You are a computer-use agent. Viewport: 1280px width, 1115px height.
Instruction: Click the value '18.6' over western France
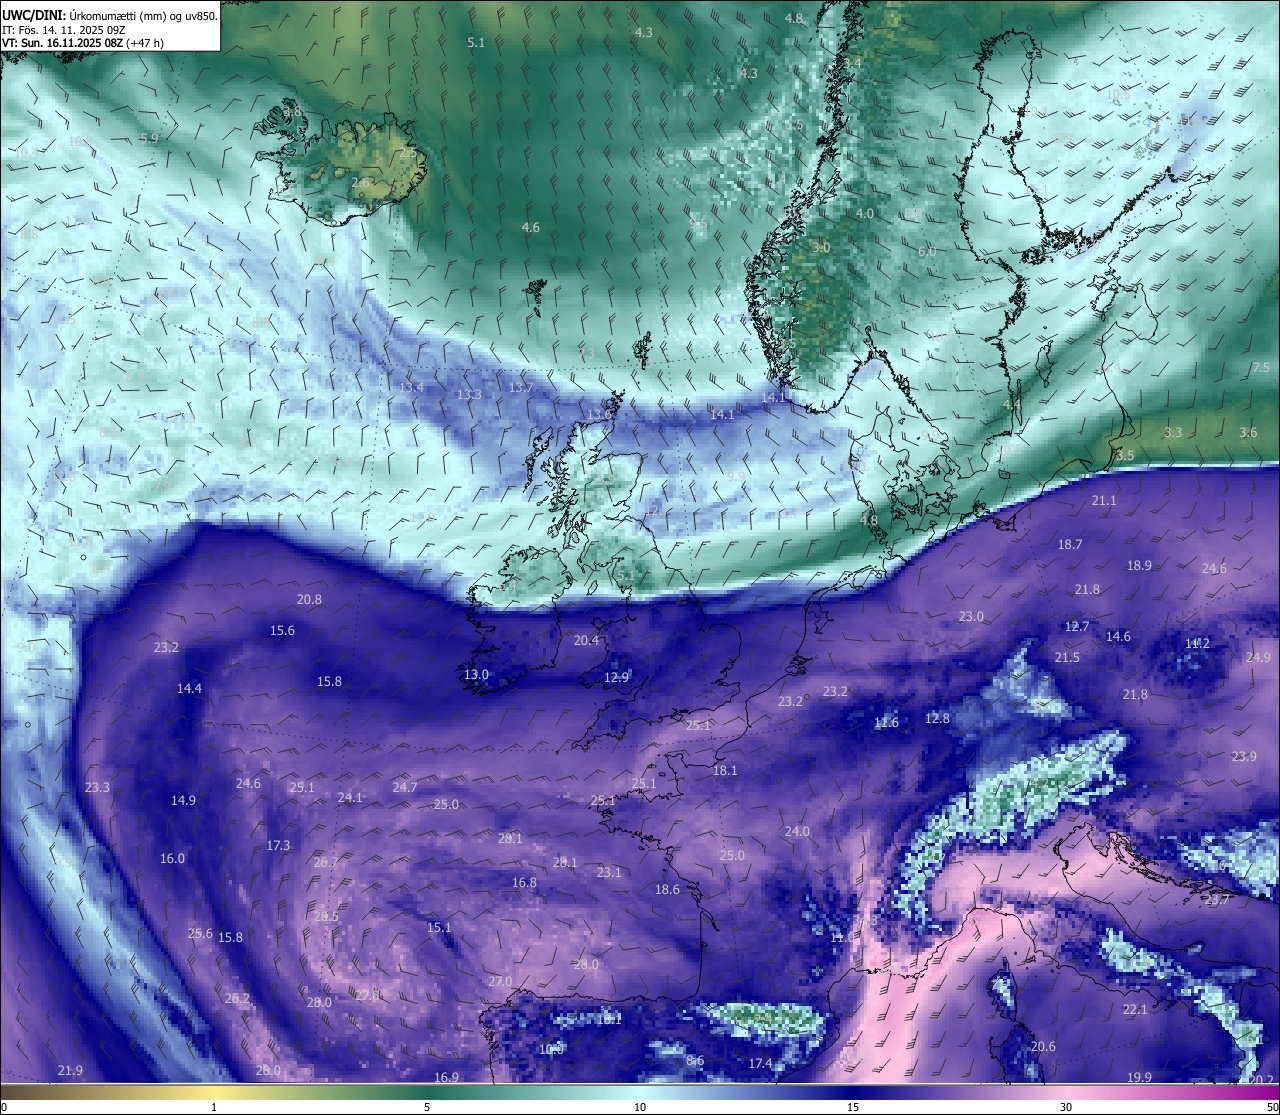[x=667, y=889]
